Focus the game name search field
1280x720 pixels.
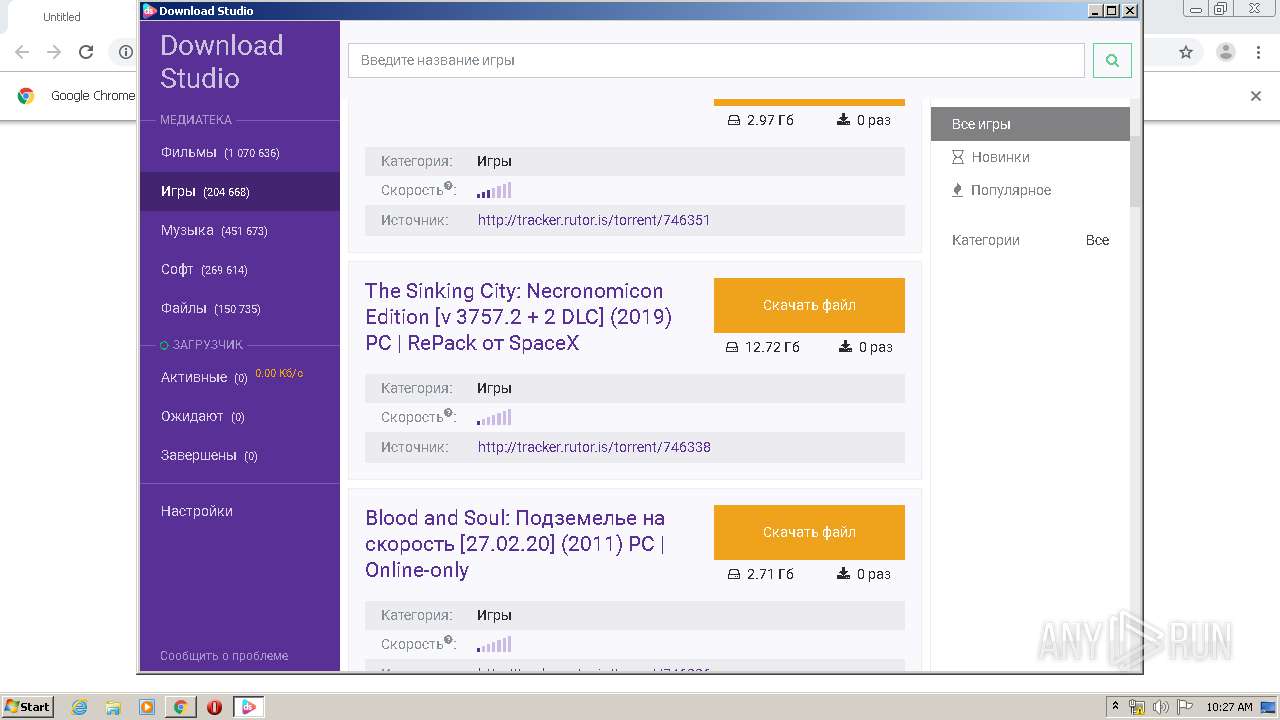[x=716, y=60]
